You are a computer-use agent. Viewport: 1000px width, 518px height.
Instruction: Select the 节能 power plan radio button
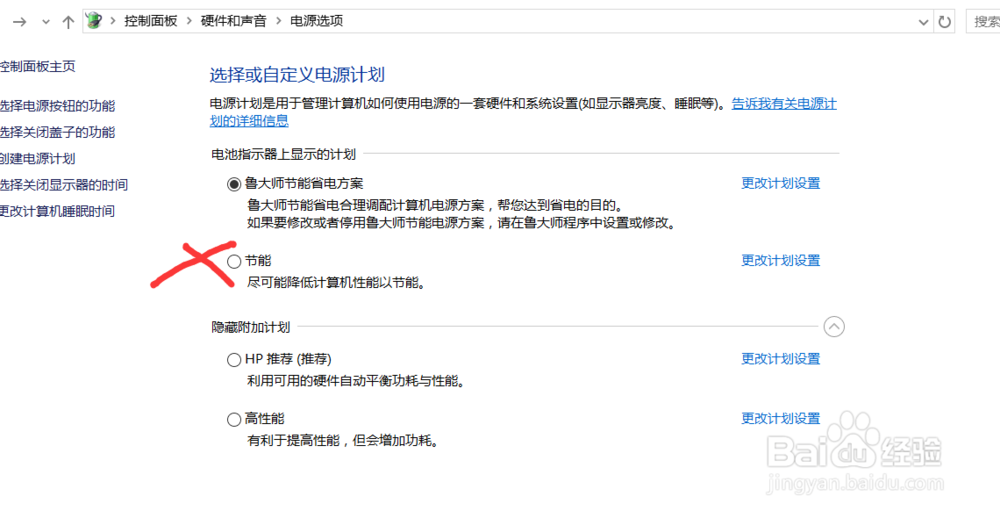[x=234, y=261]
